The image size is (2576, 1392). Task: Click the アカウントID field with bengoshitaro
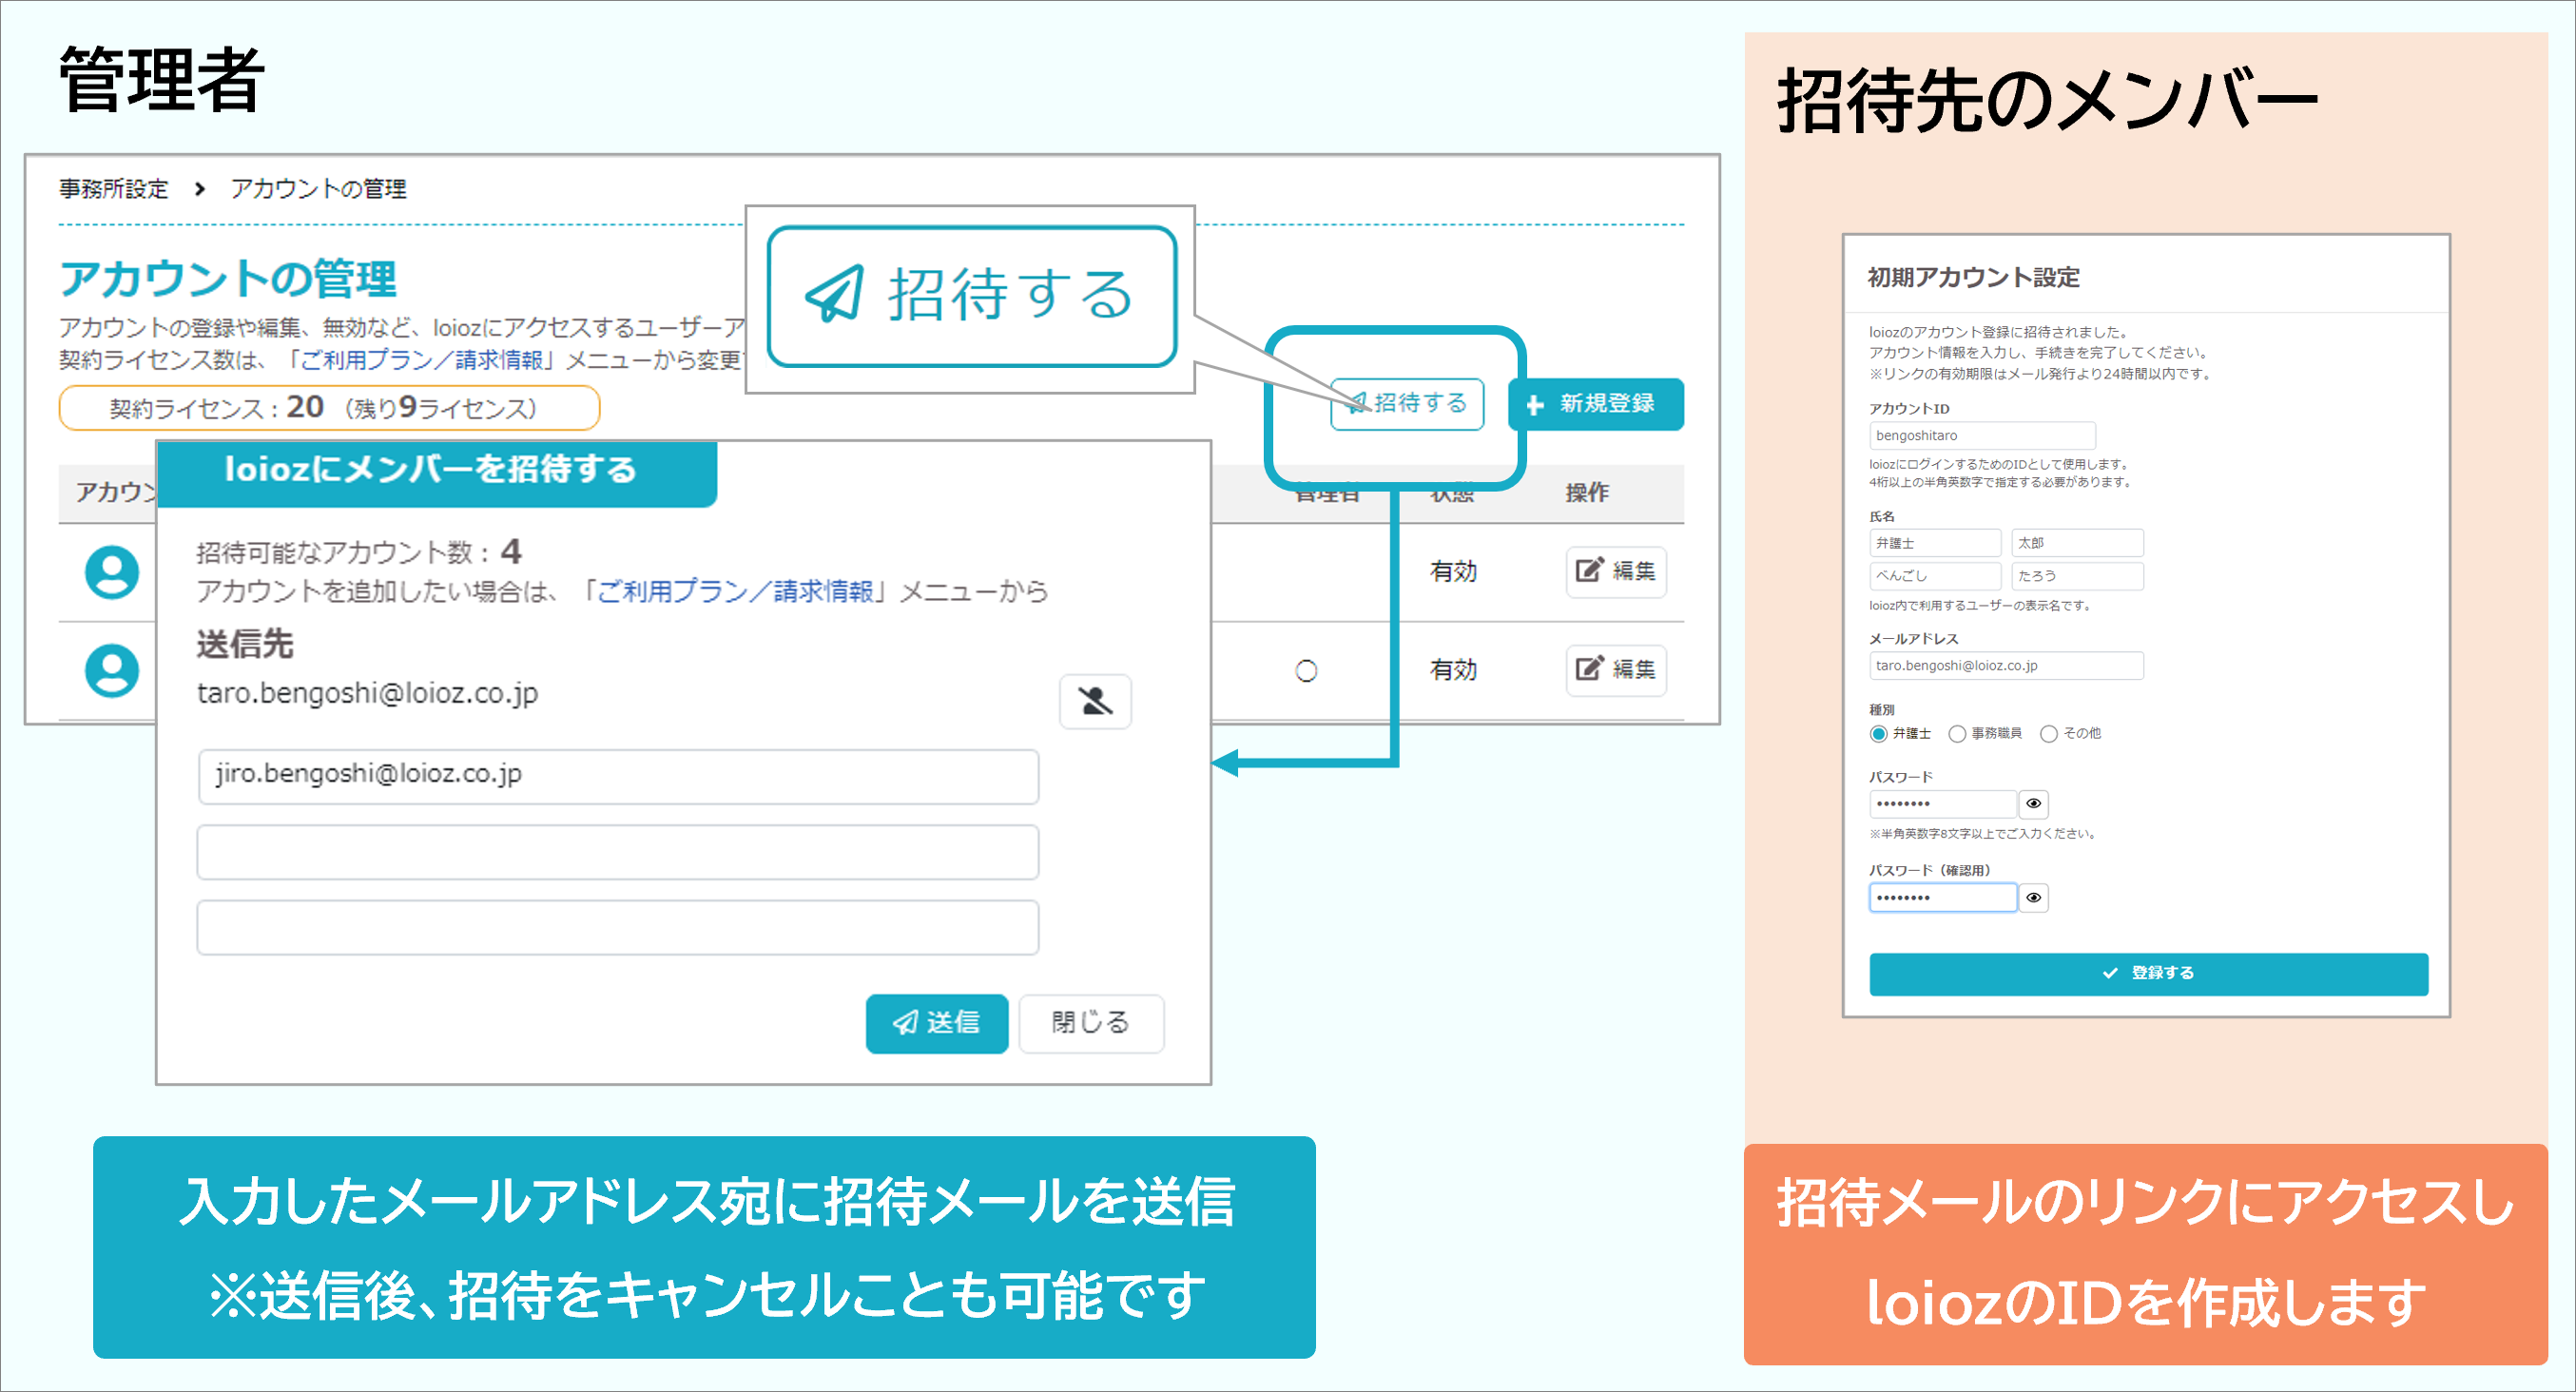click(x=1982, y=436)
